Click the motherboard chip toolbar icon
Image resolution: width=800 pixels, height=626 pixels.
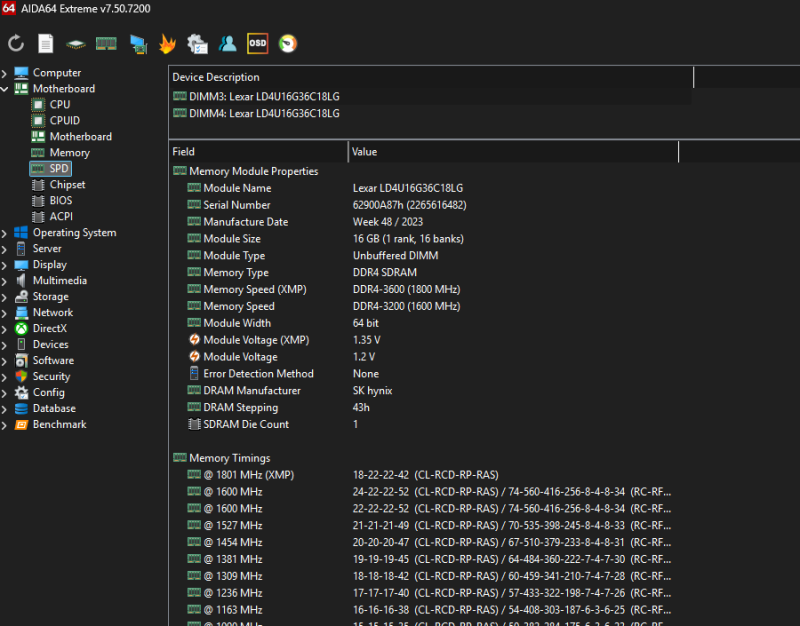point(76,44)
